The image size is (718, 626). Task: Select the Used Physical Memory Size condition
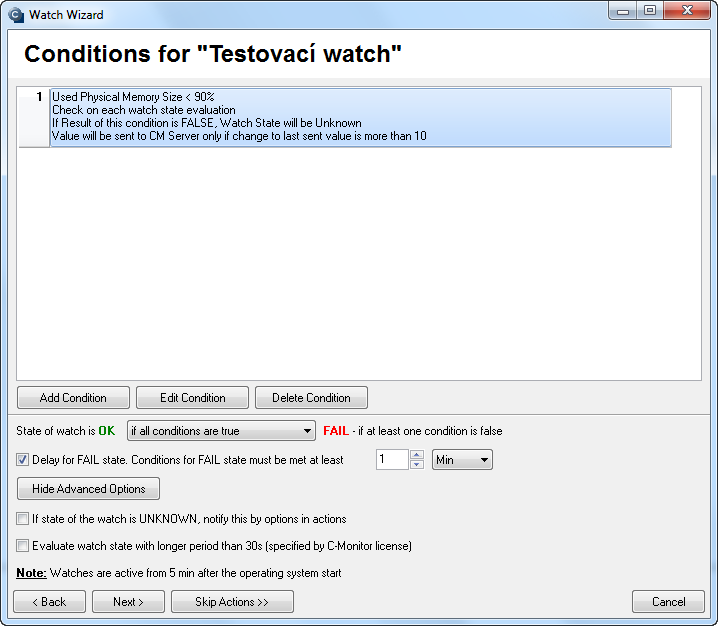[360, 117]
